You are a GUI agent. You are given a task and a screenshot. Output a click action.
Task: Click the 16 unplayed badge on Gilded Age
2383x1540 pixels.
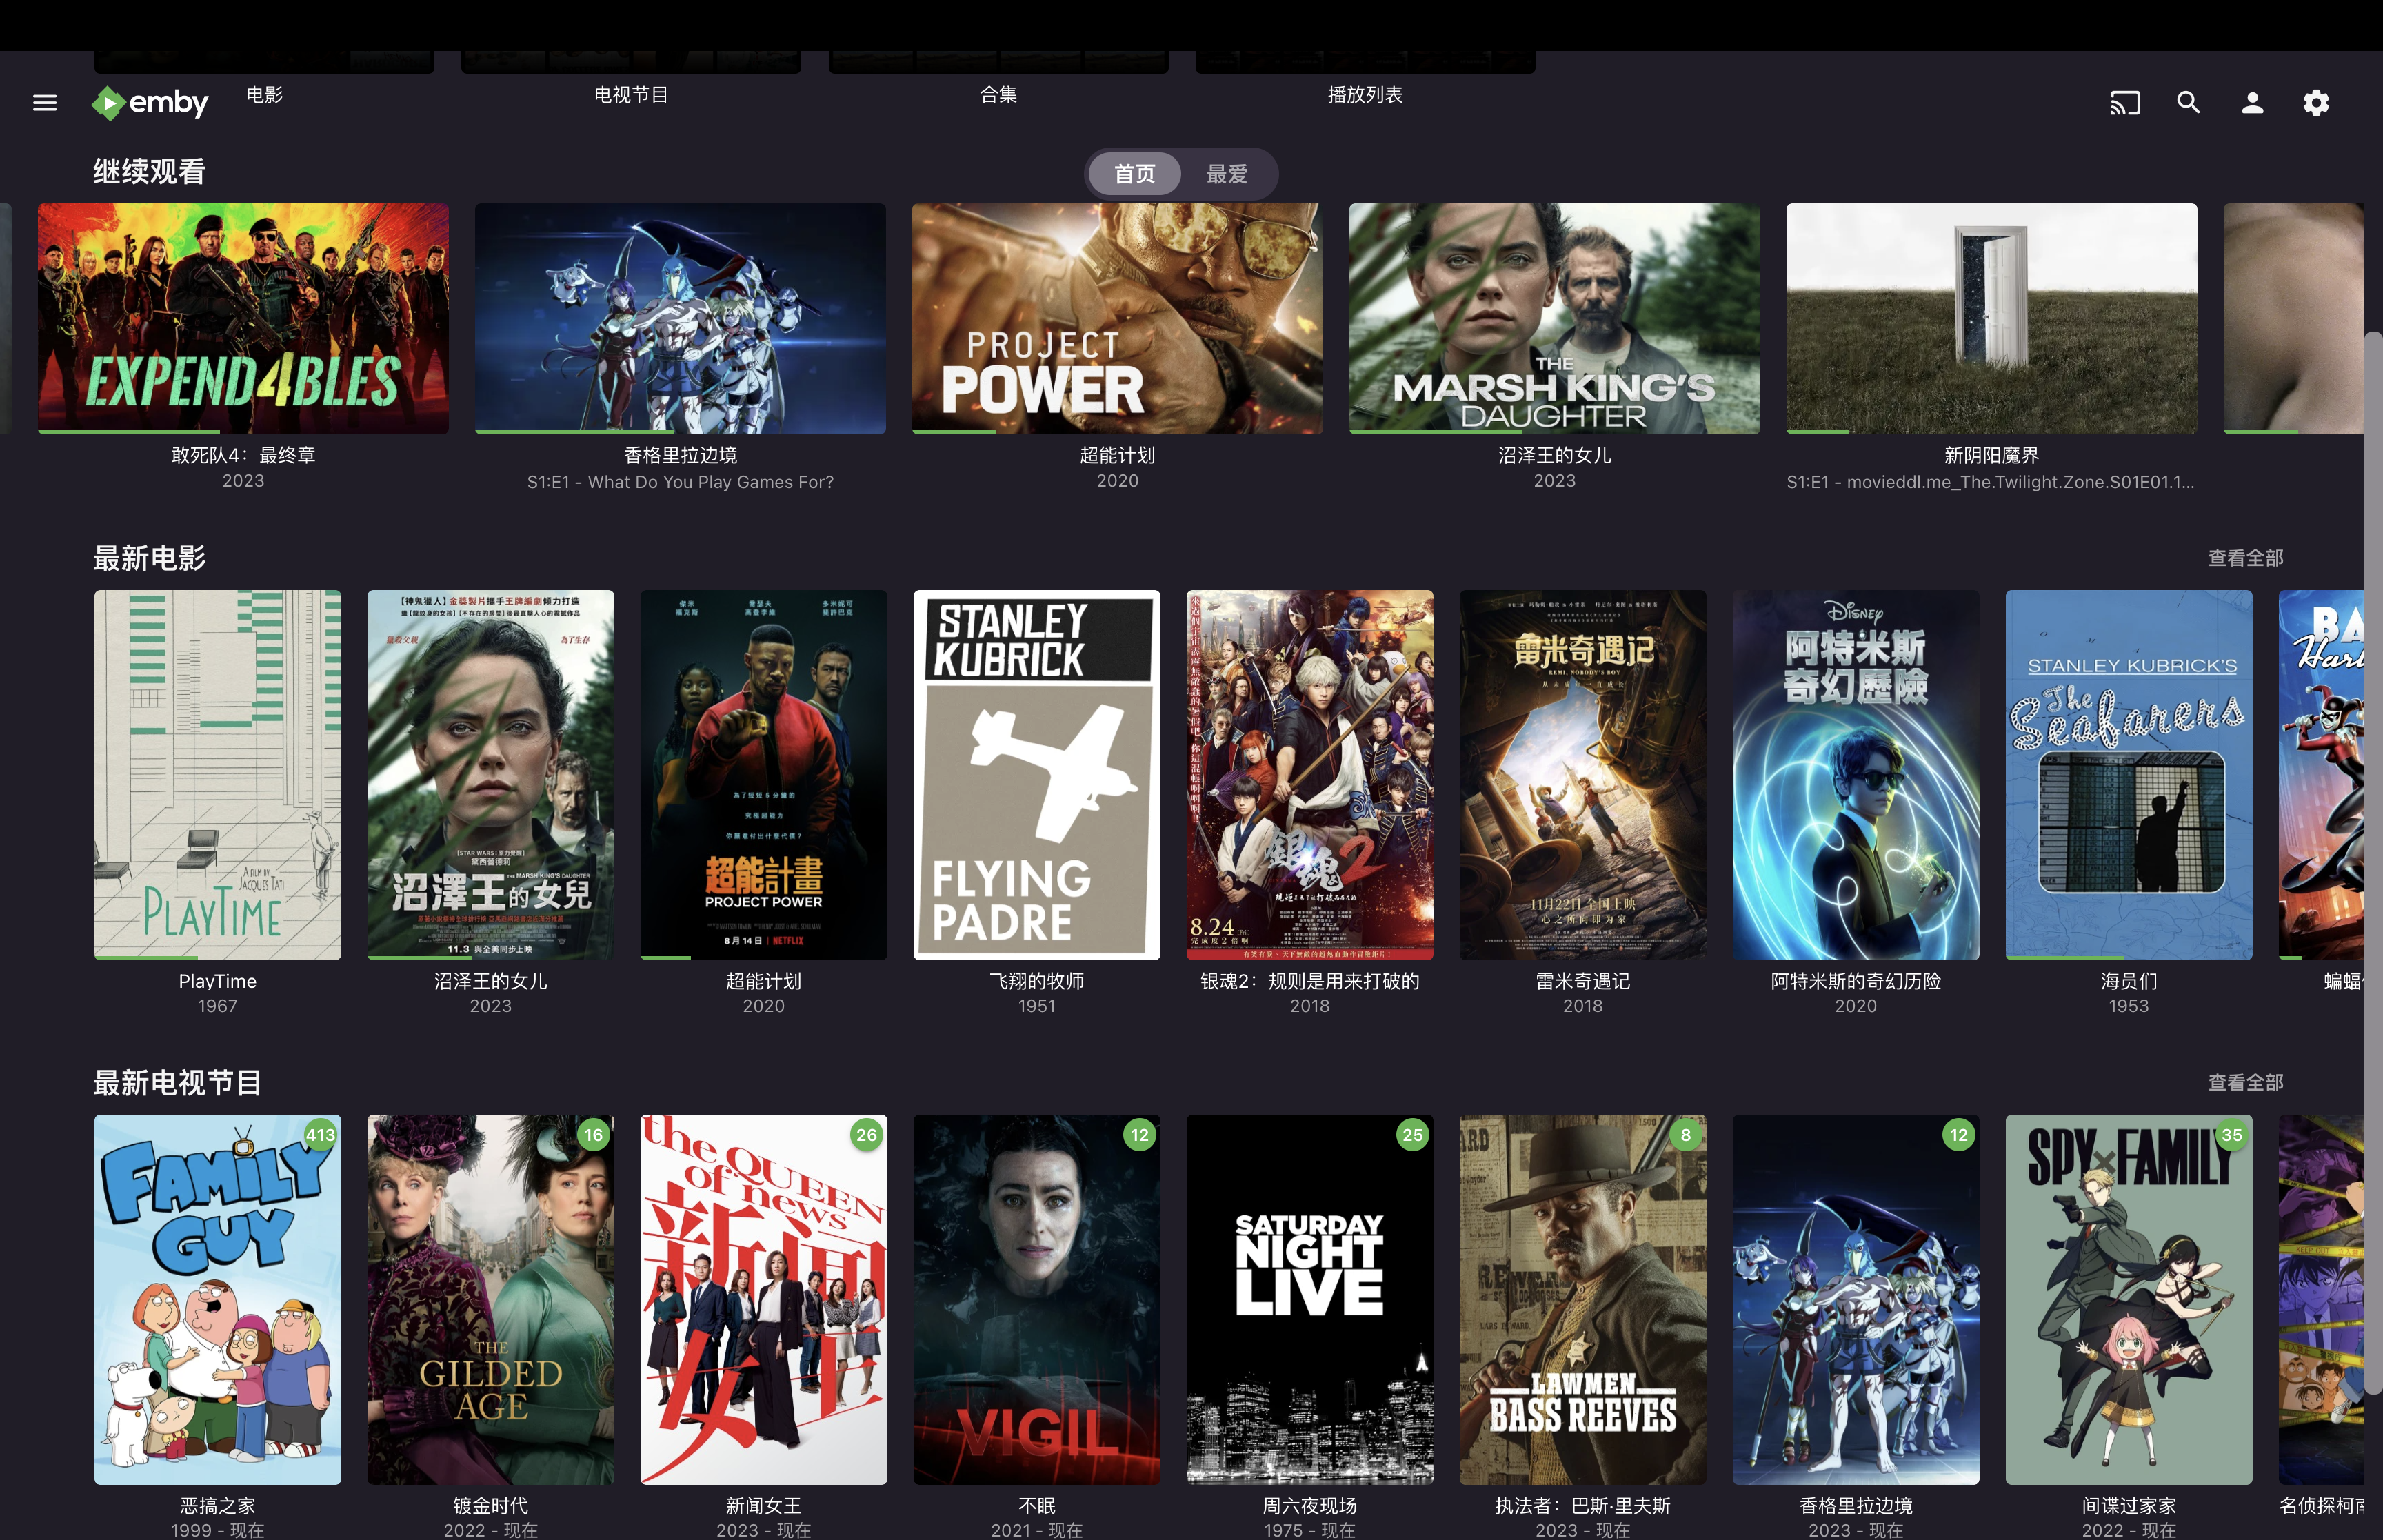coord(594,1135)
